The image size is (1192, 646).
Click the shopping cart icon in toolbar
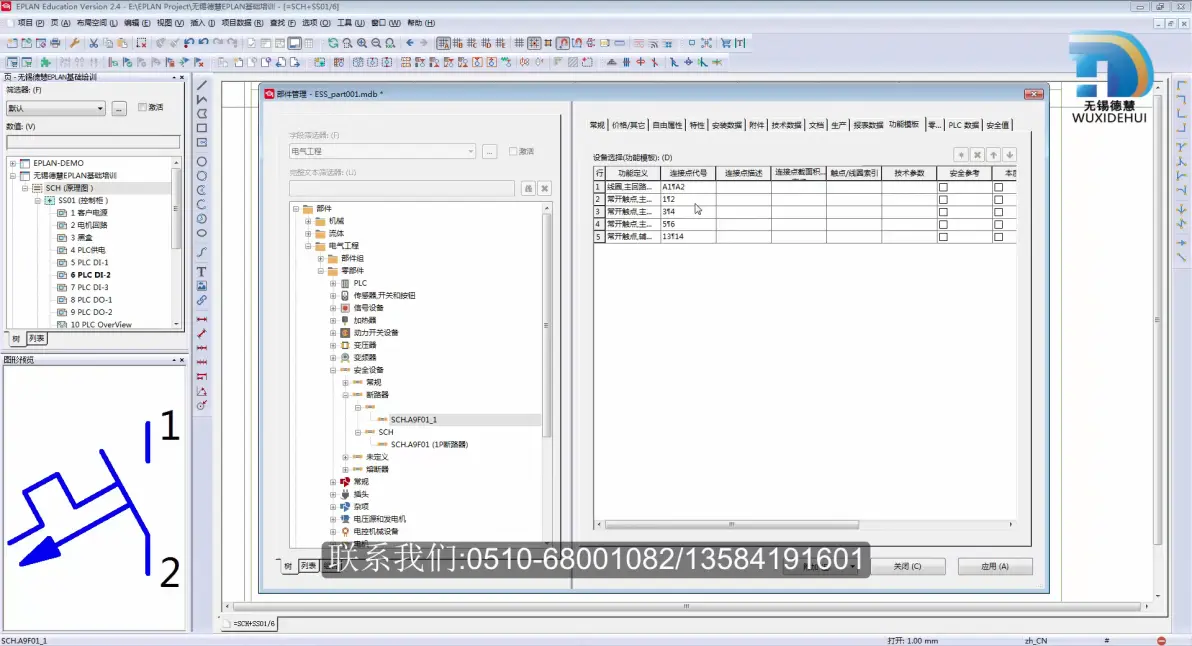point(725,43)
